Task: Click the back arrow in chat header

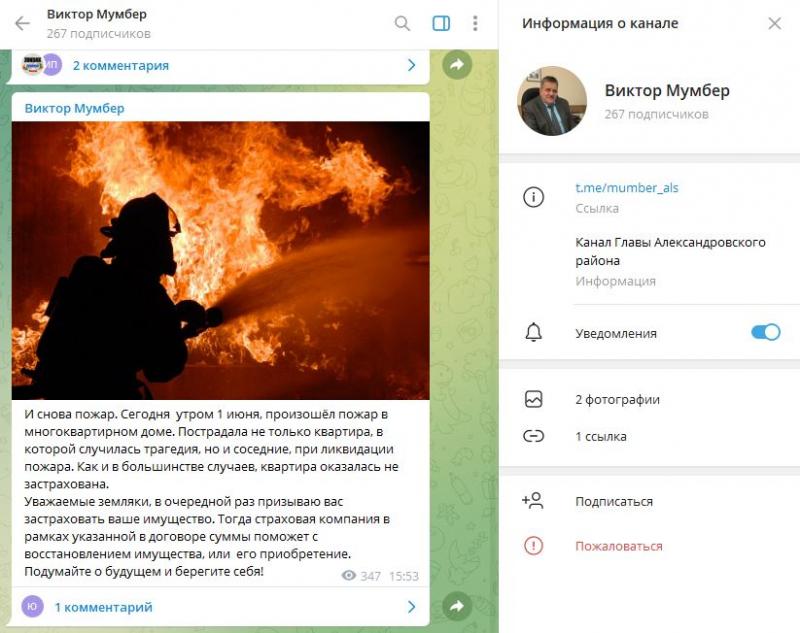Action: tap(22, 23)
